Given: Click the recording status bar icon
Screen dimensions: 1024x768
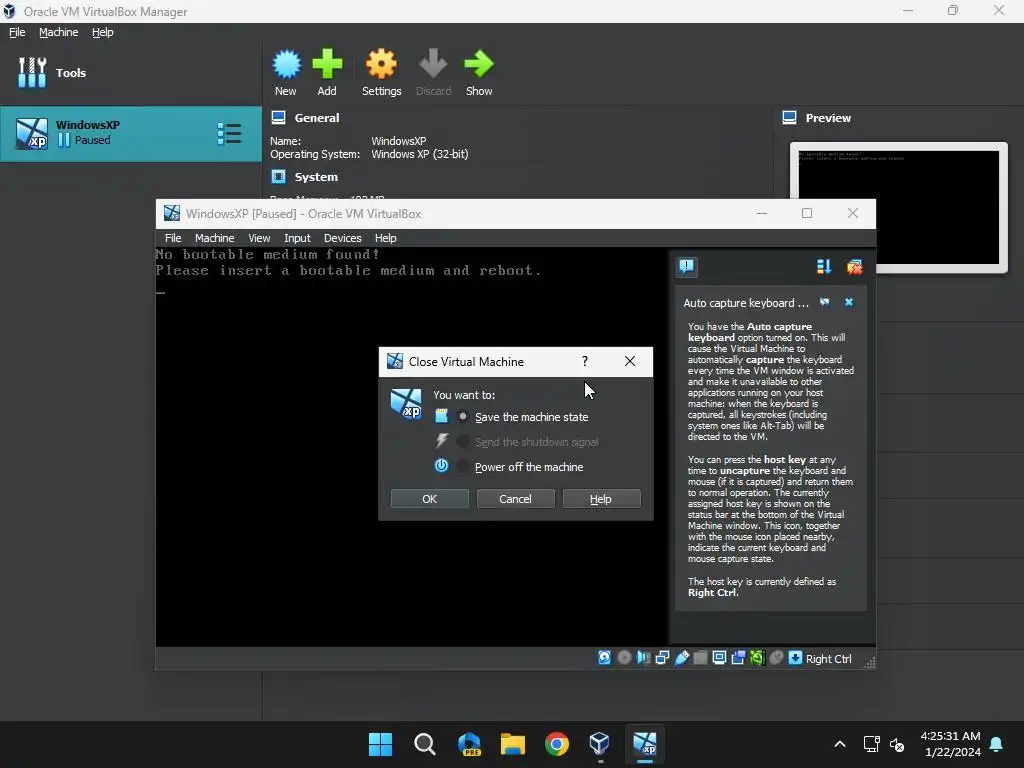Looking at the screenshot, I should pyautogui.click(x=739, y=658).
